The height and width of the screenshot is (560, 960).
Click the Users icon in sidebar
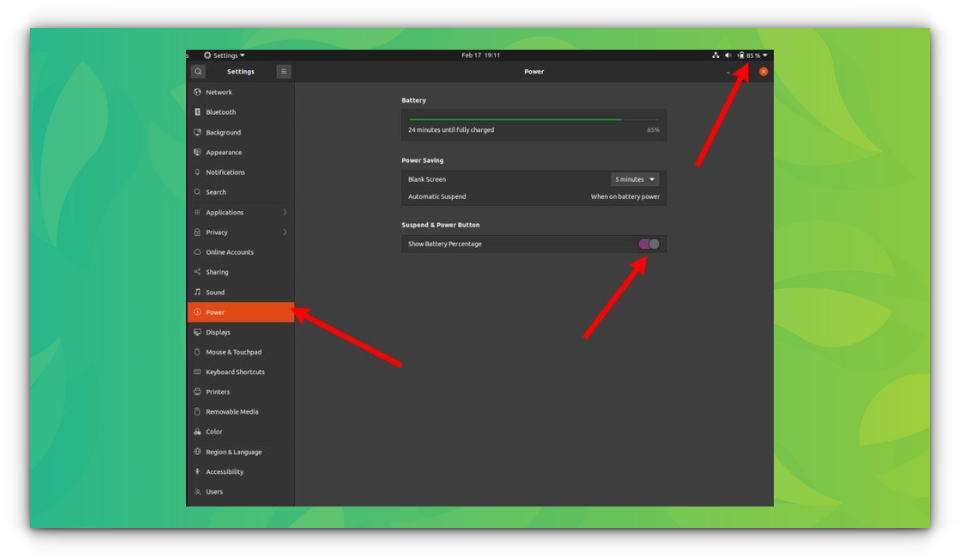(x=197, y=491)
